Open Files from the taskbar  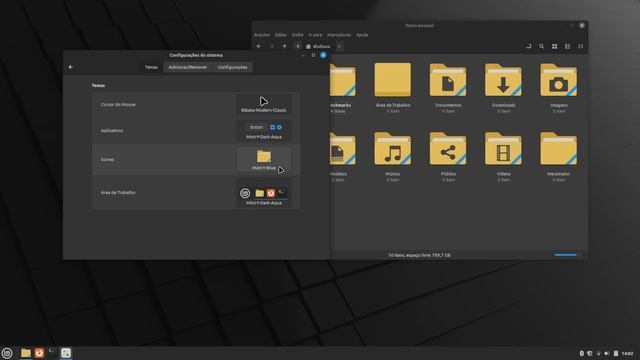[x=26, y=353]
